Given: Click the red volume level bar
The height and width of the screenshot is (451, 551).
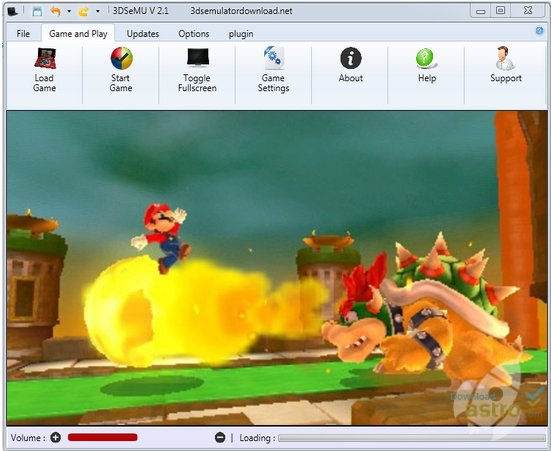Looking at the screenshot, I should (x=103, y=438).
